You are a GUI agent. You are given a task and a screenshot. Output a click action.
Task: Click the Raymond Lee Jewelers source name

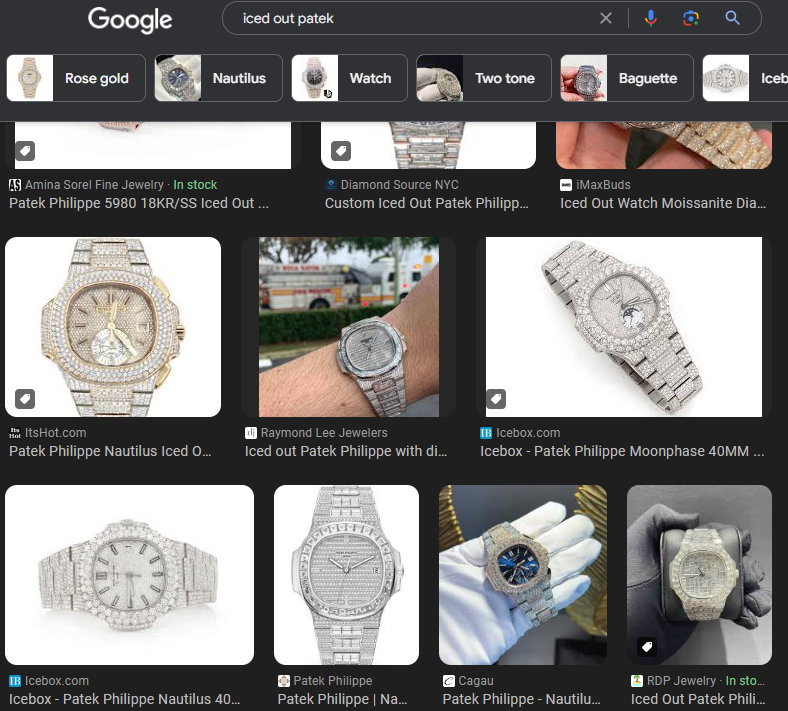324,433
